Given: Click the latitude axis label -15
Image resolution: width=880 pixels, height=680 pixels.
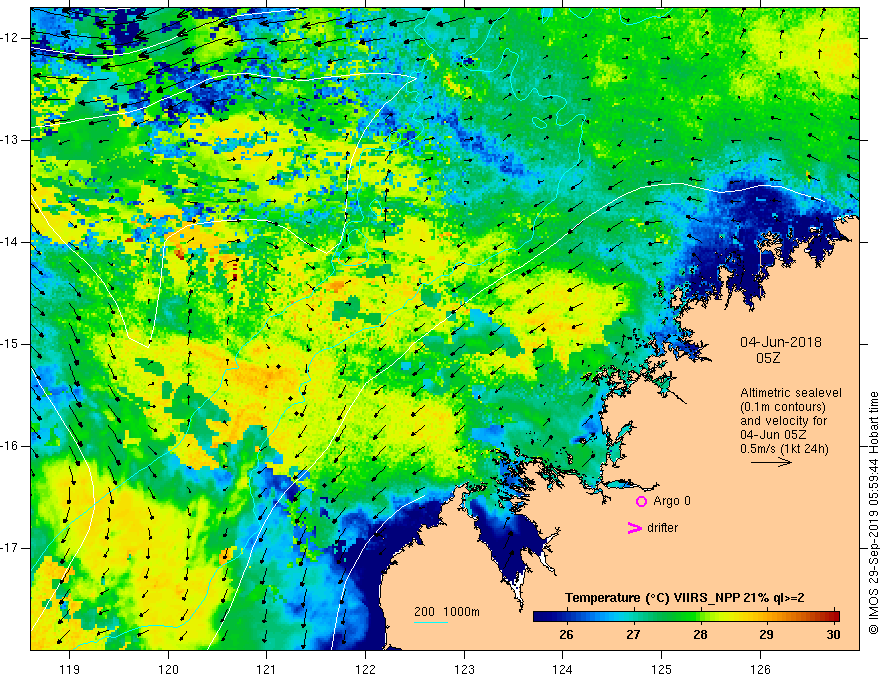Looking at the screenshot, I should click(x=10, y=344).
